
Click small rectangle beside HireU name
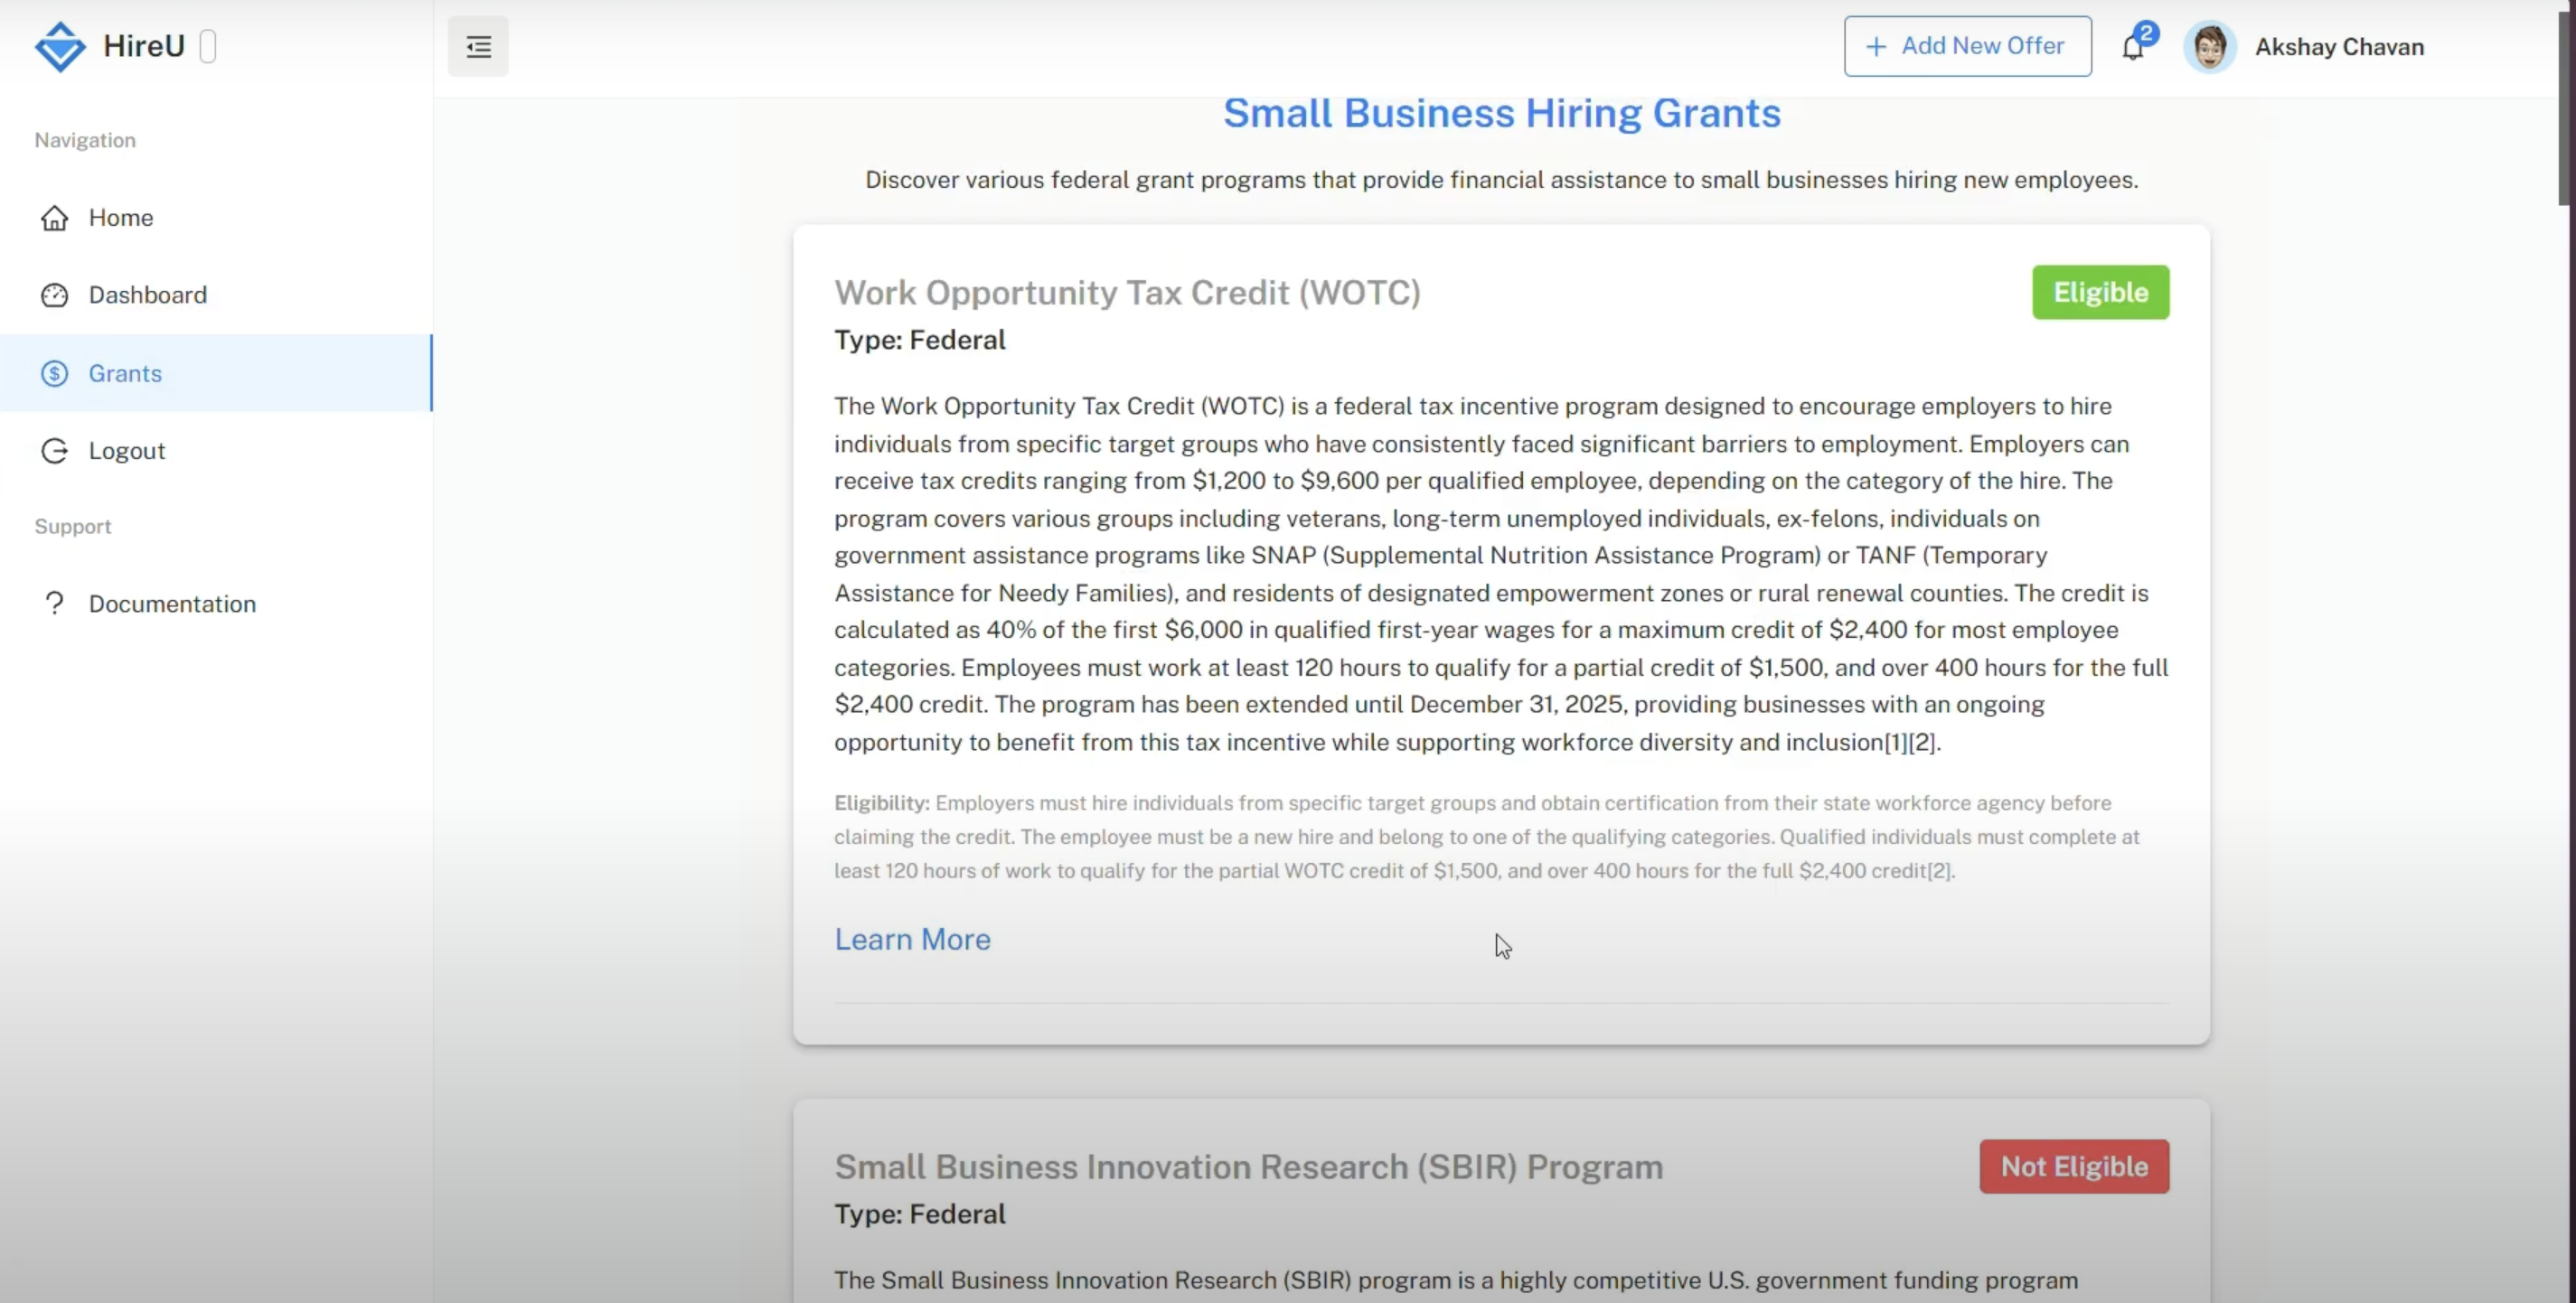208,47
